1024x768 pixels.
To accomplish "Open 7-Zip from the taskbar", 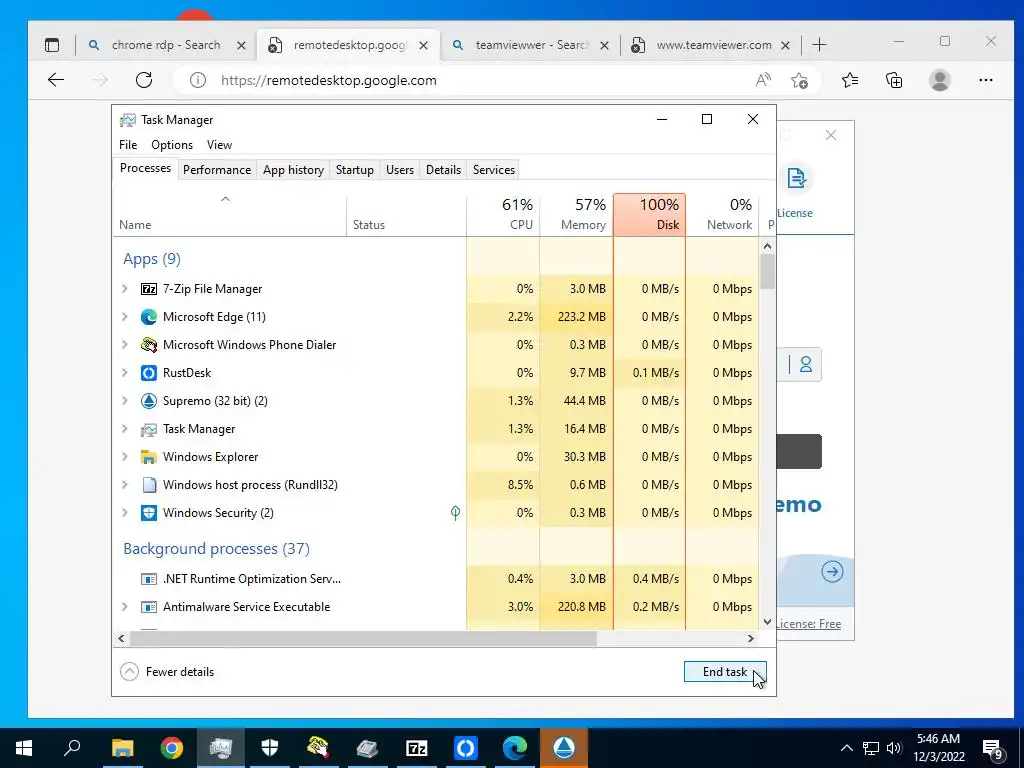I will pyautogui.click(x=417, y=748).
